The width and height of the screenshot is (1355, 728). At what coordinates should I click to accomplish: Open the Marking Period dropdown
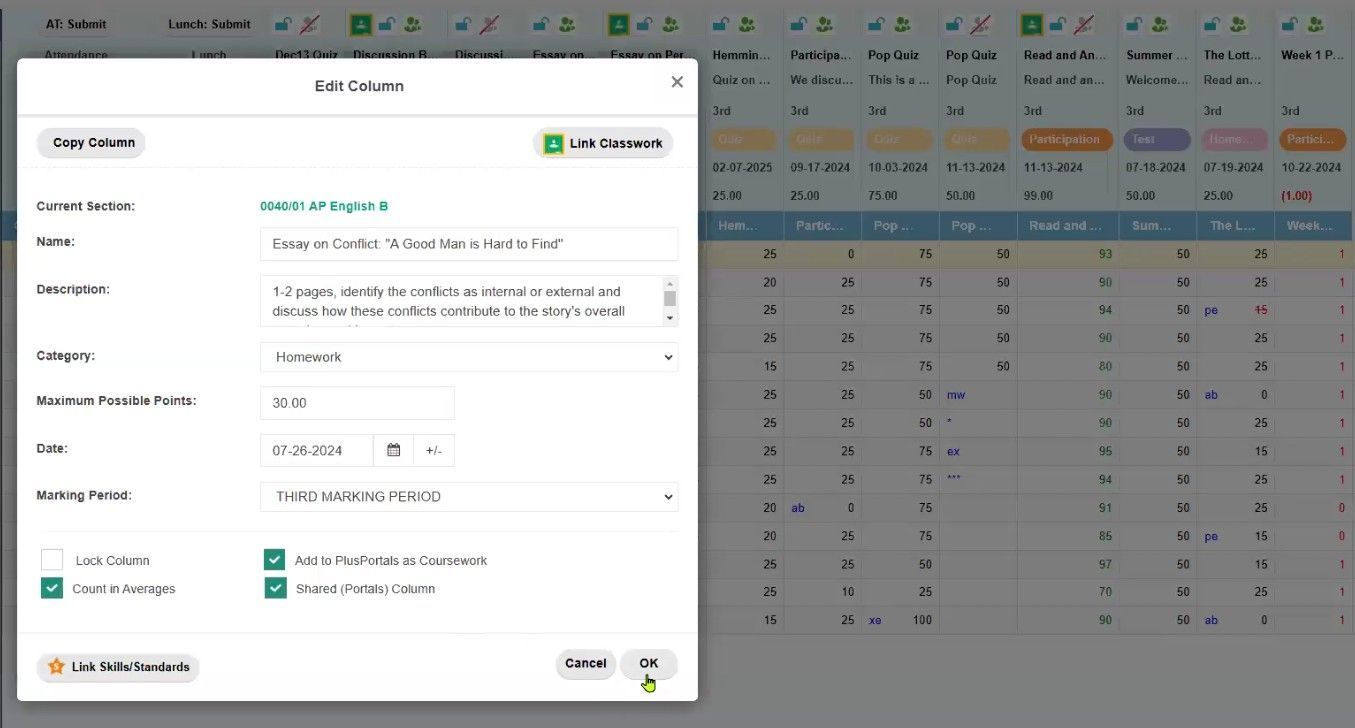coord(468,496)
